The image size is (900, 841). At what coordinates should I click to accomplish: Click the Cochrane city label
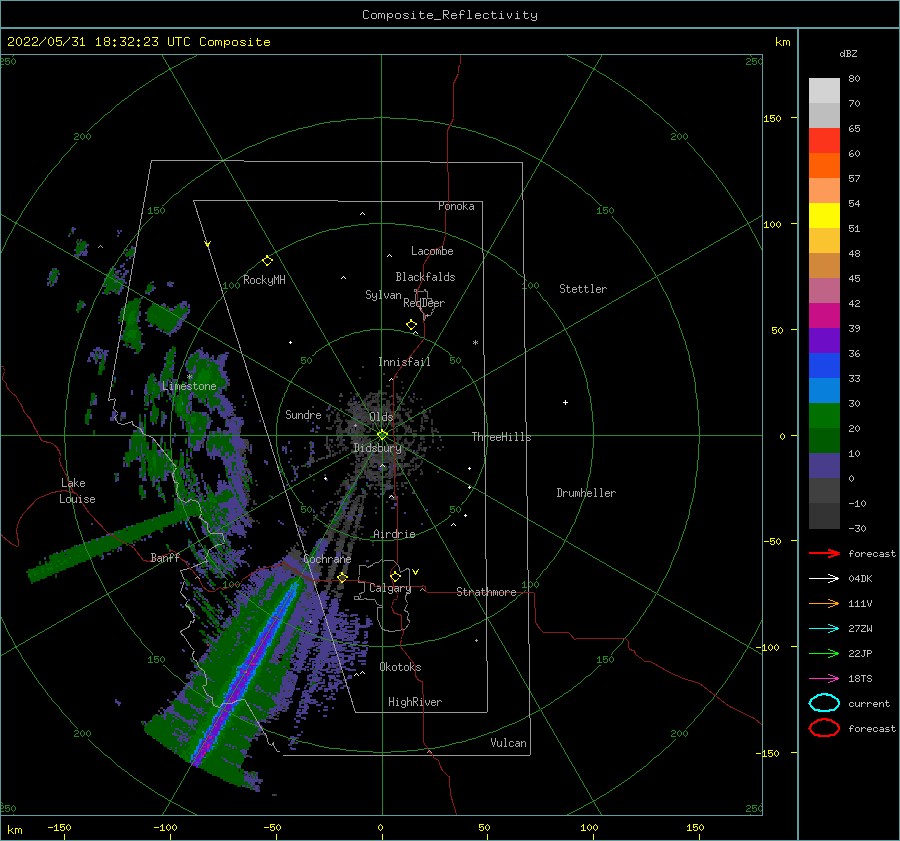click(x=327, y=559)
